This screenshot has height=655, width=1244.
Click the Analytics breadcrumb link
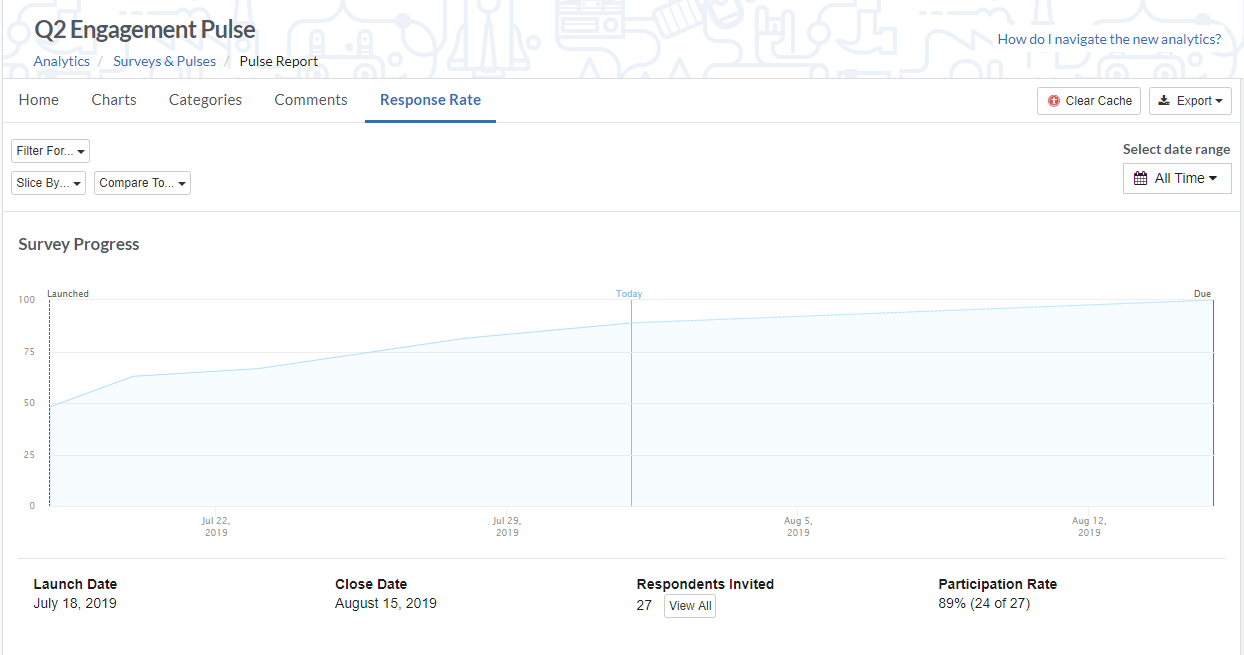point(61,61)
